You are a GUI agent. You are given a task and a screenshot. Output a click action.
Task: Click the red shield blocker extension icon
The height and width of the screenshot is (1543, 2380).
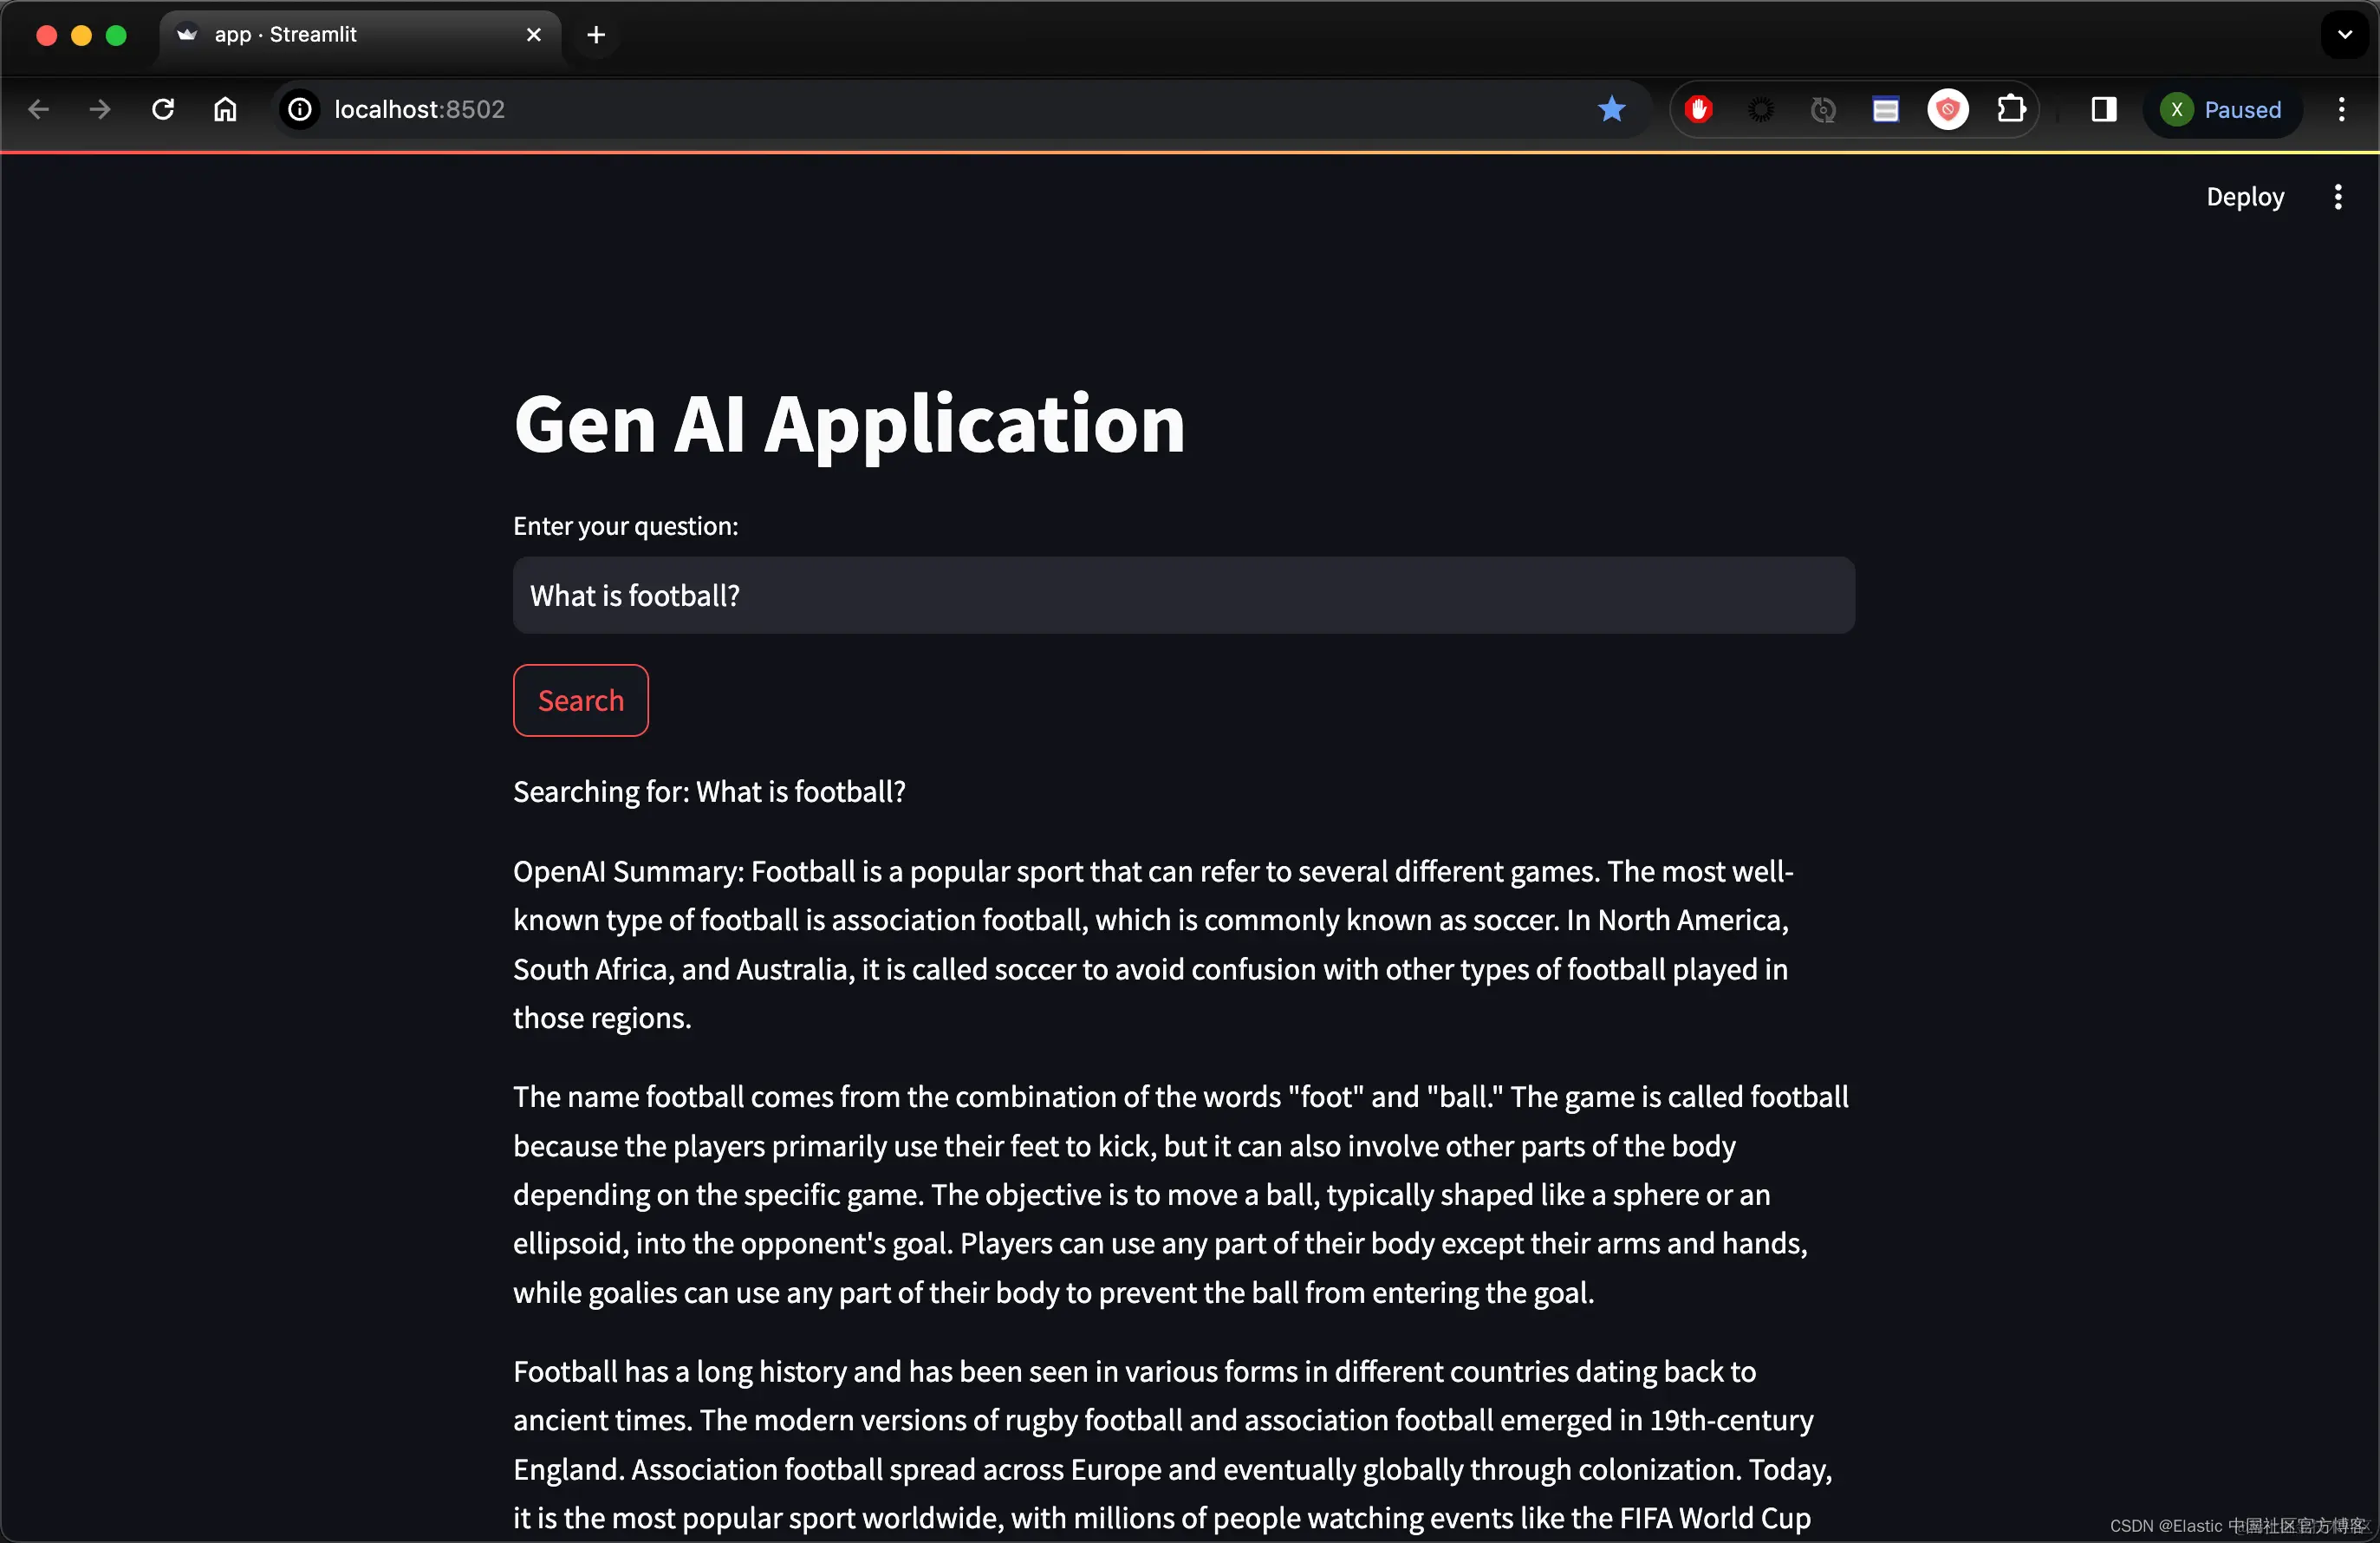click(1948, 109)
